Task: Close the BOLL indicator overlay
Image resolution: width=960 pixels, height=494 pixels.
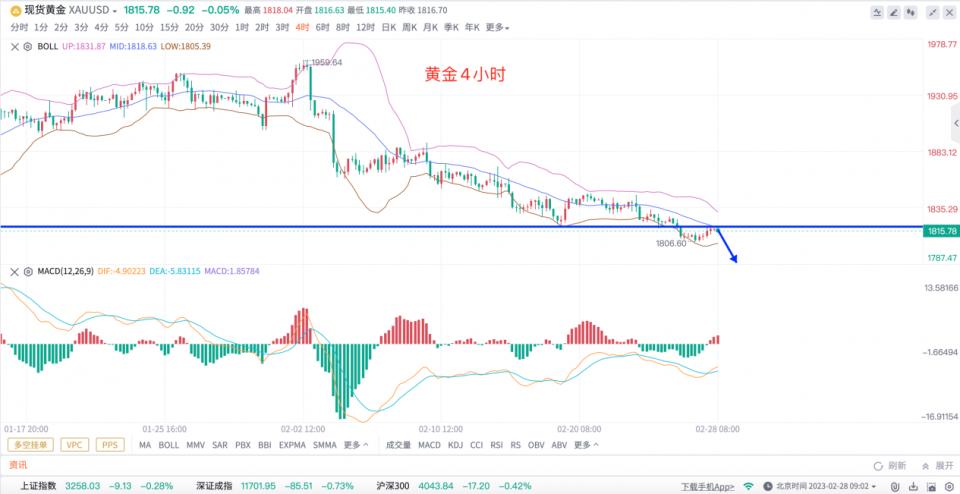Action: 14,46
